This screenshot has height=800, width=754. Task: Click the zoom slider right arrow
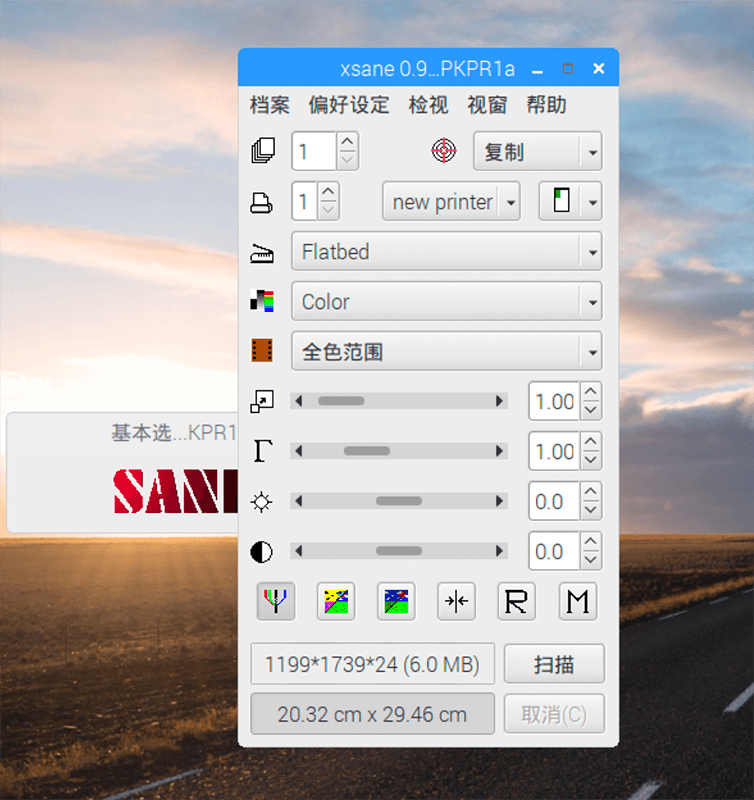(x=499, y=401)
